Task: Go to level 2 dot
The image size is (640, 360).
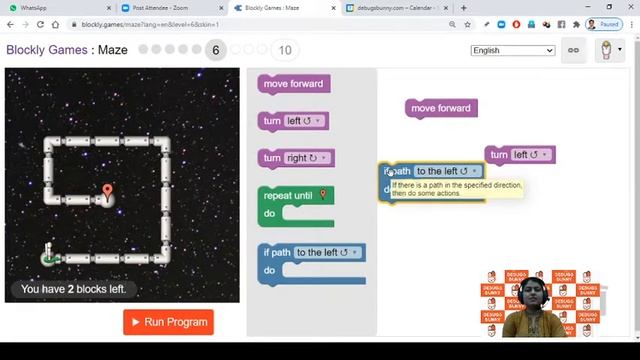Action: coord(156,49)
